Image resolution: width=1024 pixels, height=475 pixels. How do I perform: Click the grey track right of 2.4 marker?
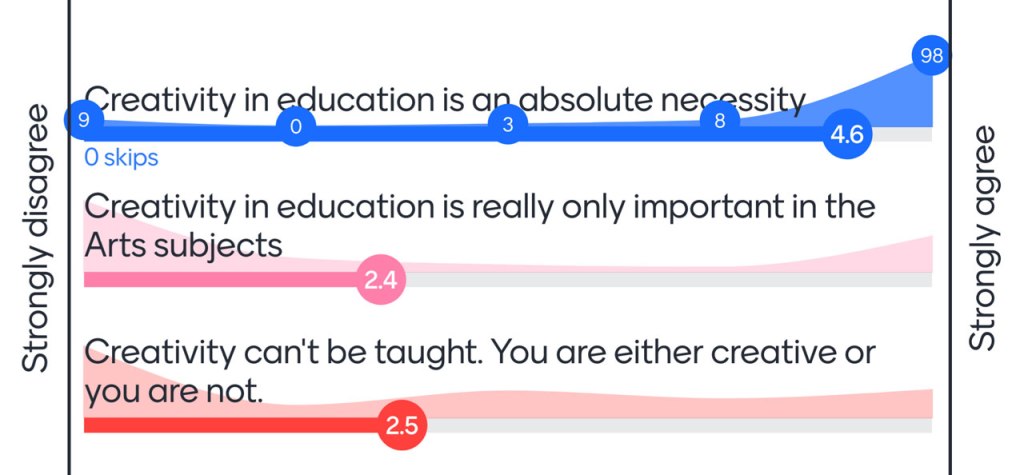click(660, 280)
